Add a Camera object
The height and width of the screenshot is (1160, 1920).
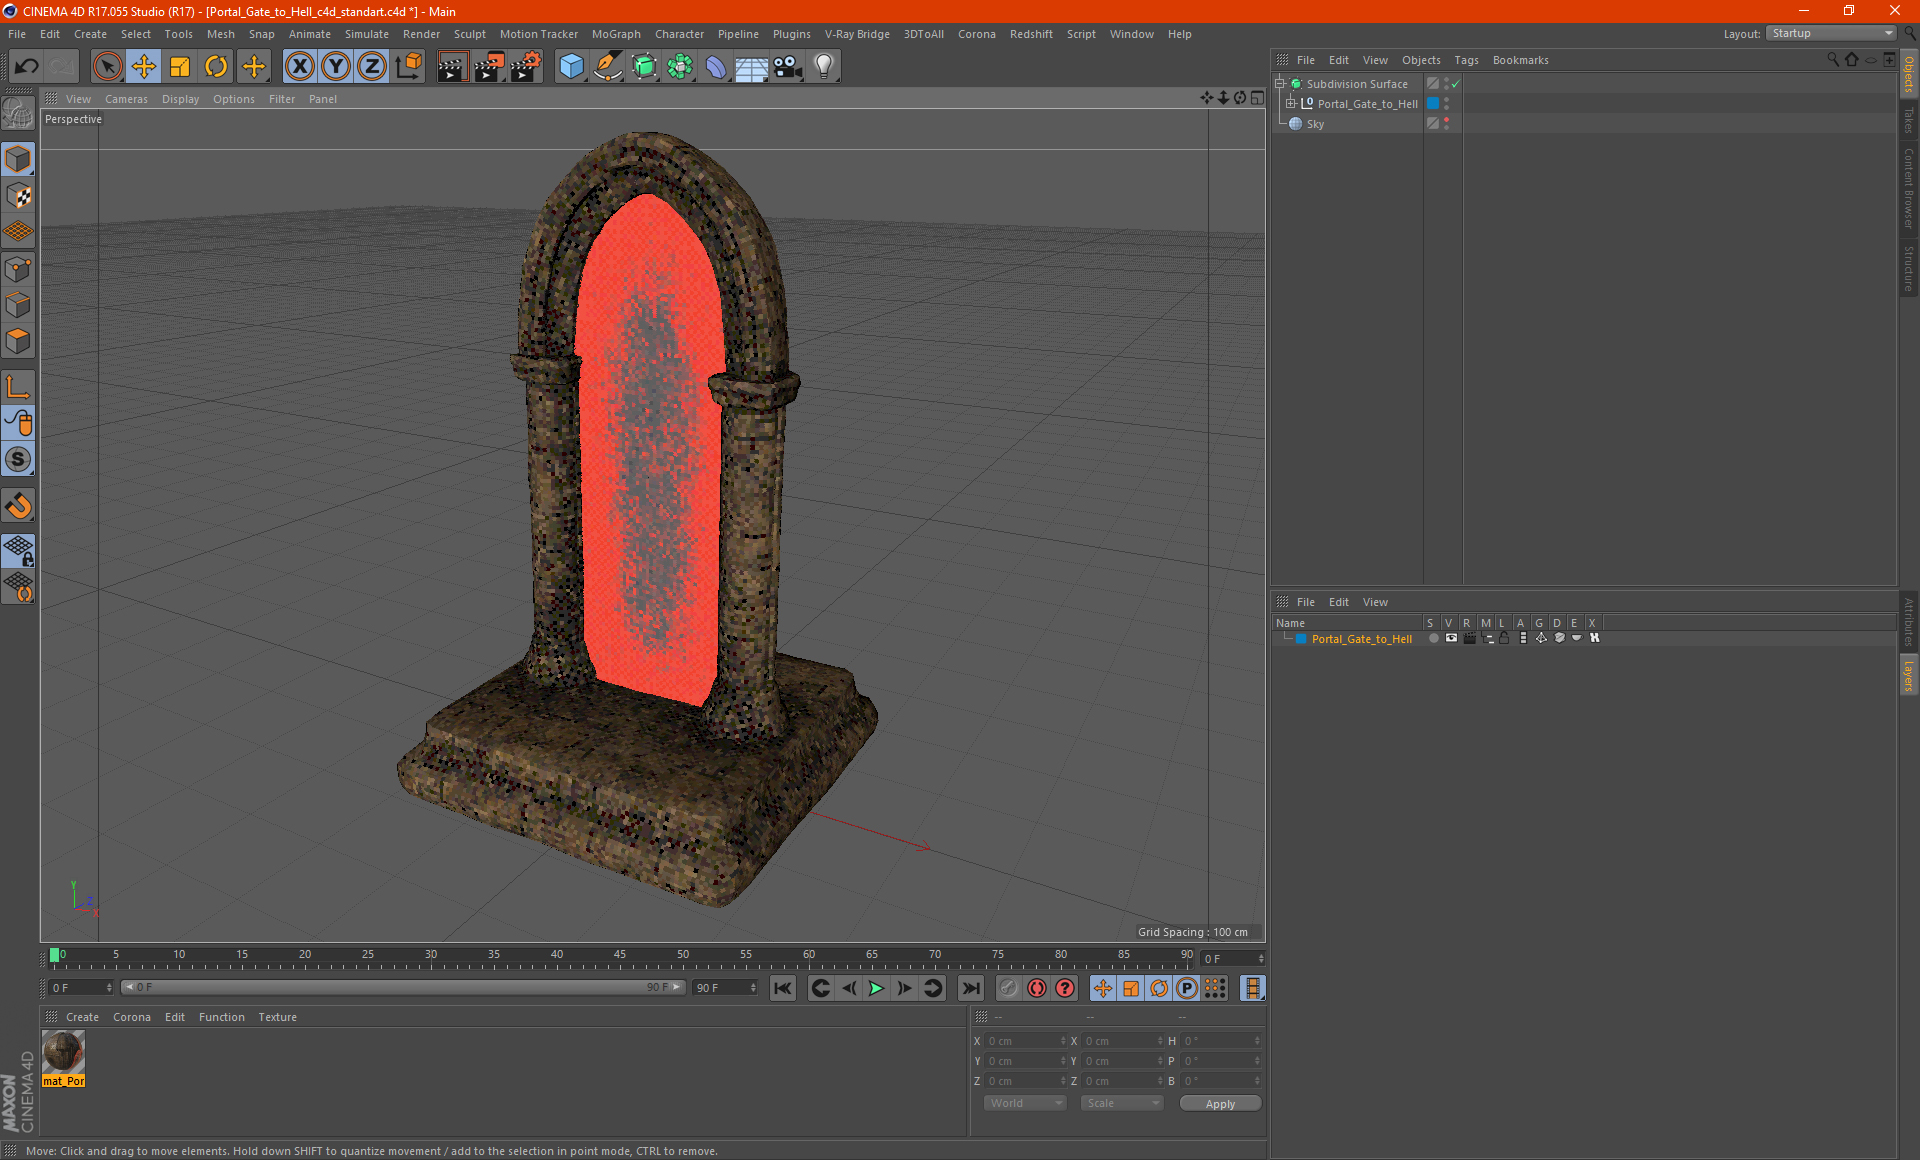click(x=788, y=67)
